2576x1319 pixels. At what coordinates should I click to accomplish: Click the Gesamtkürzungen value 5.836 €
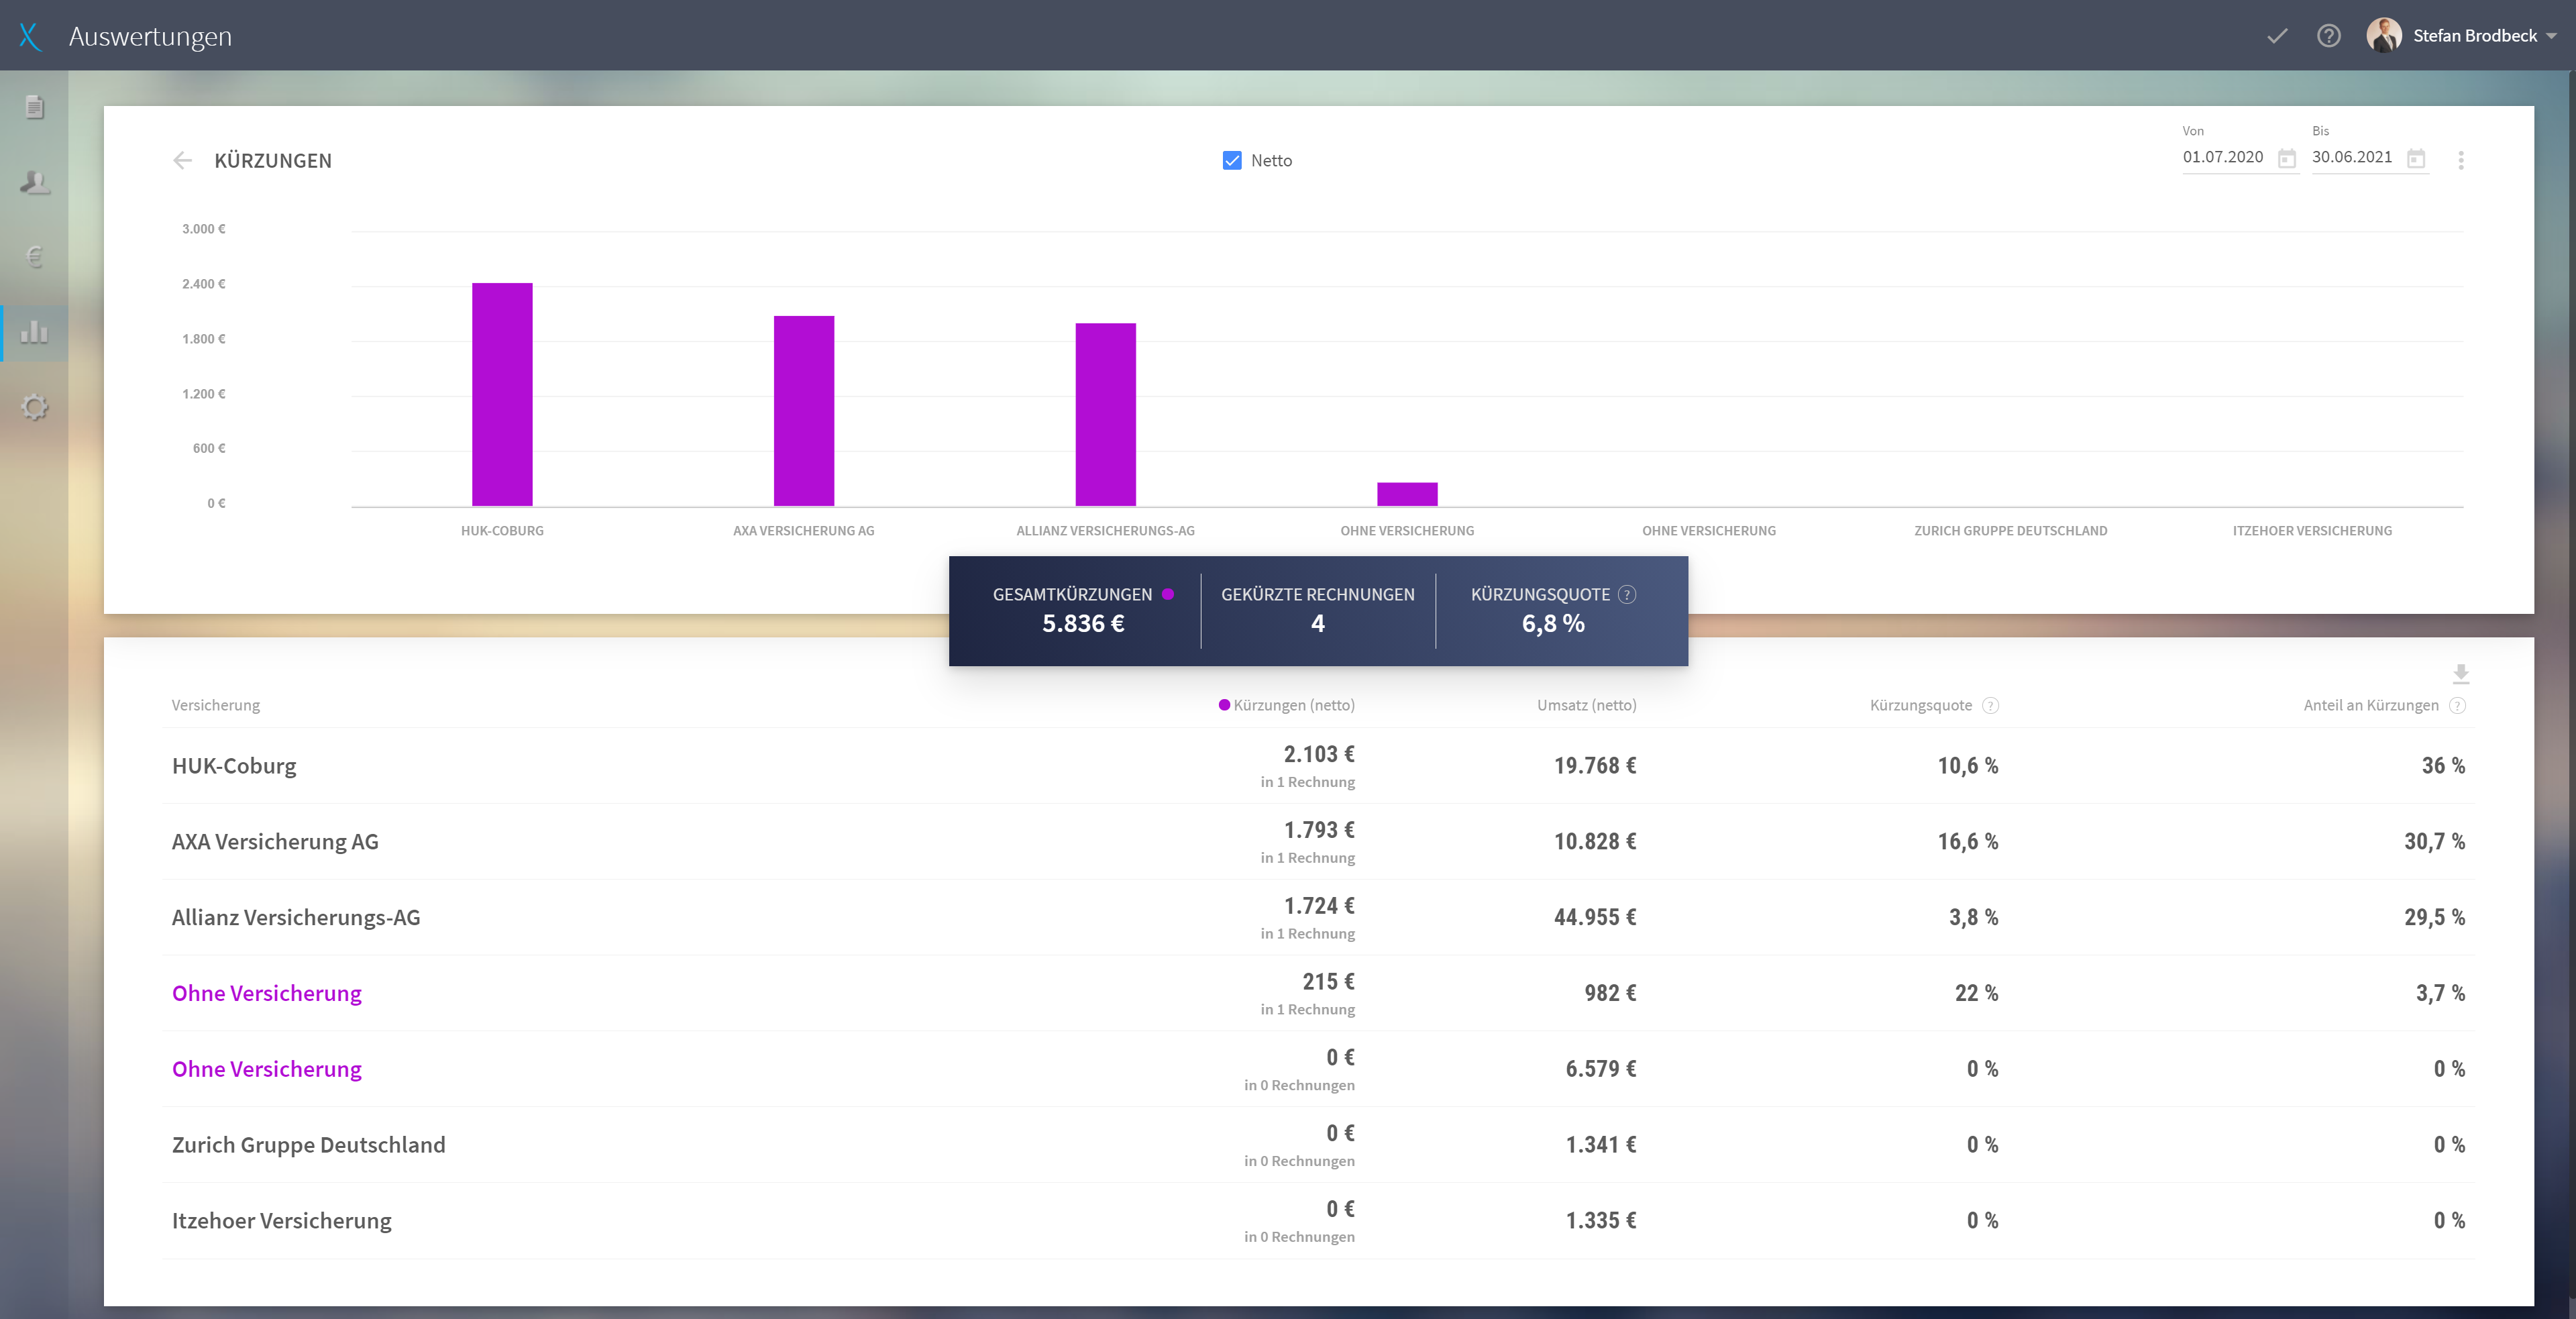click(x=1083, y=624)
